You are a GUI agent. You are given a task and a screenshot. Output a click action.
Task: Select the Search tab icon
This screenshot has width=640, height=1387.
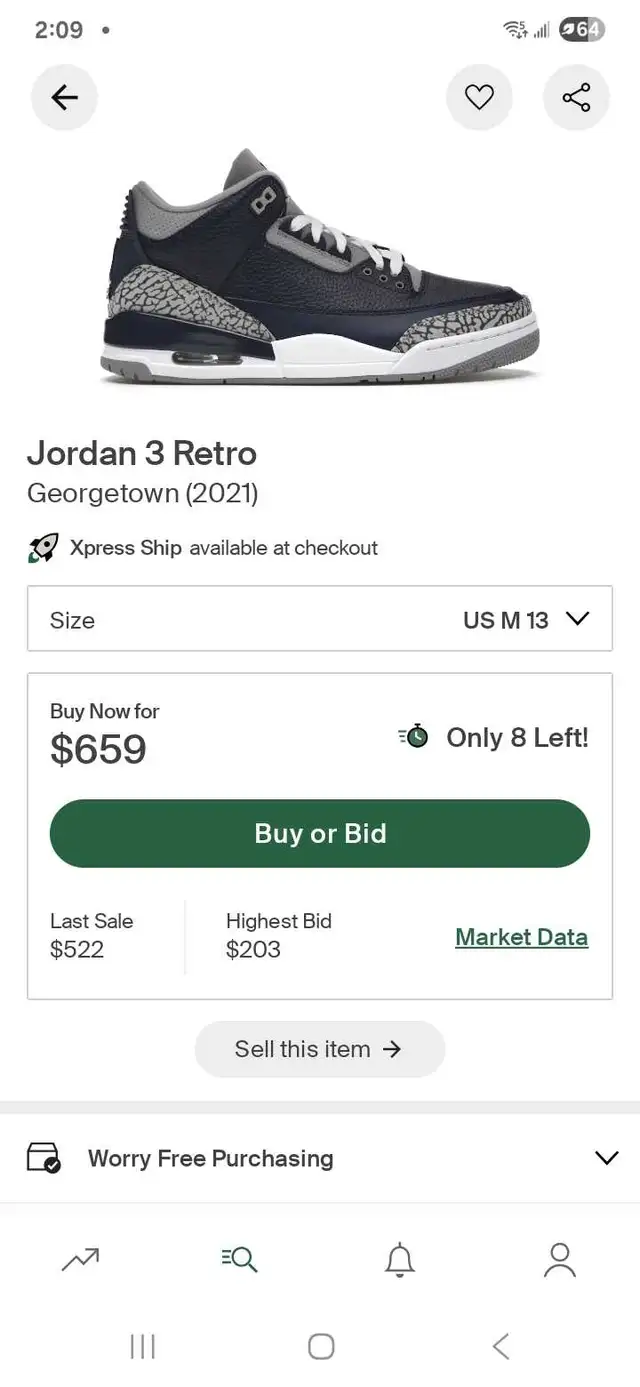click(239, 1259)
